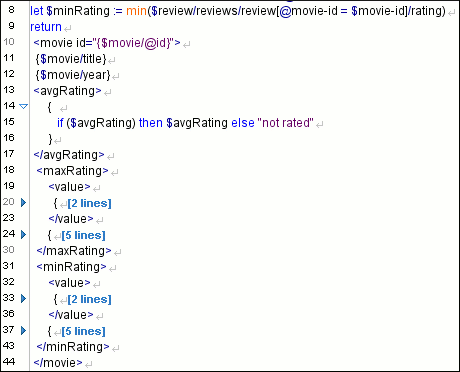The width and height of the screenshot is (460, 372).
Task: Click the [5 lines] placeholder on line 24
Action: (83, 235)
